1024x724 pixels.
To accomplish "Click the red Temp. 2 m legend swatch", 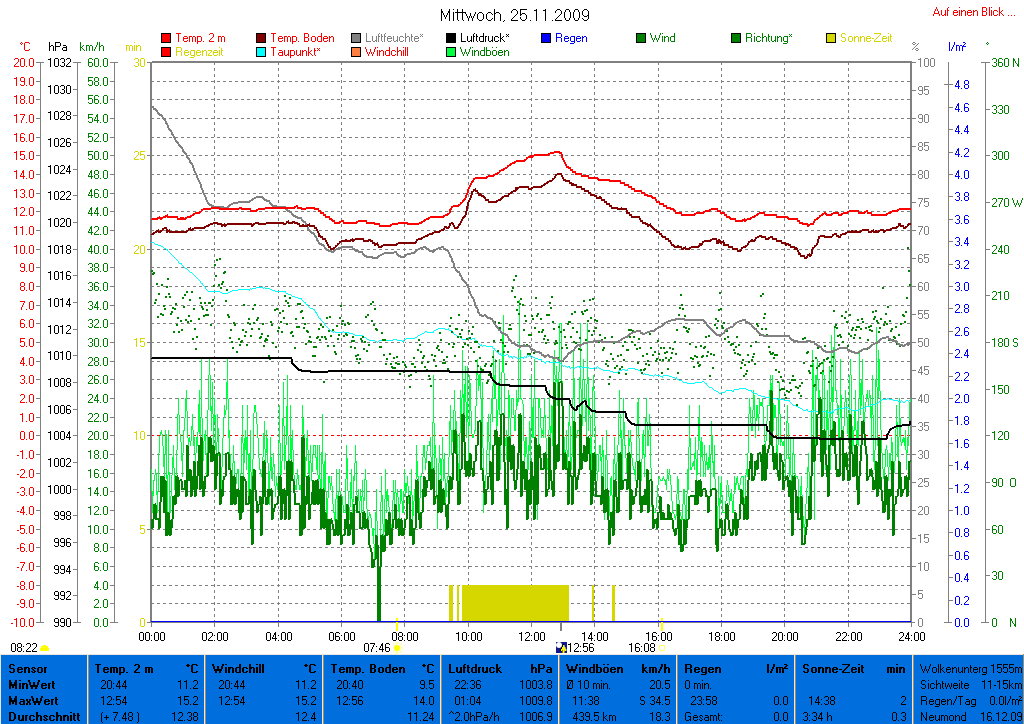I will 166,38.
